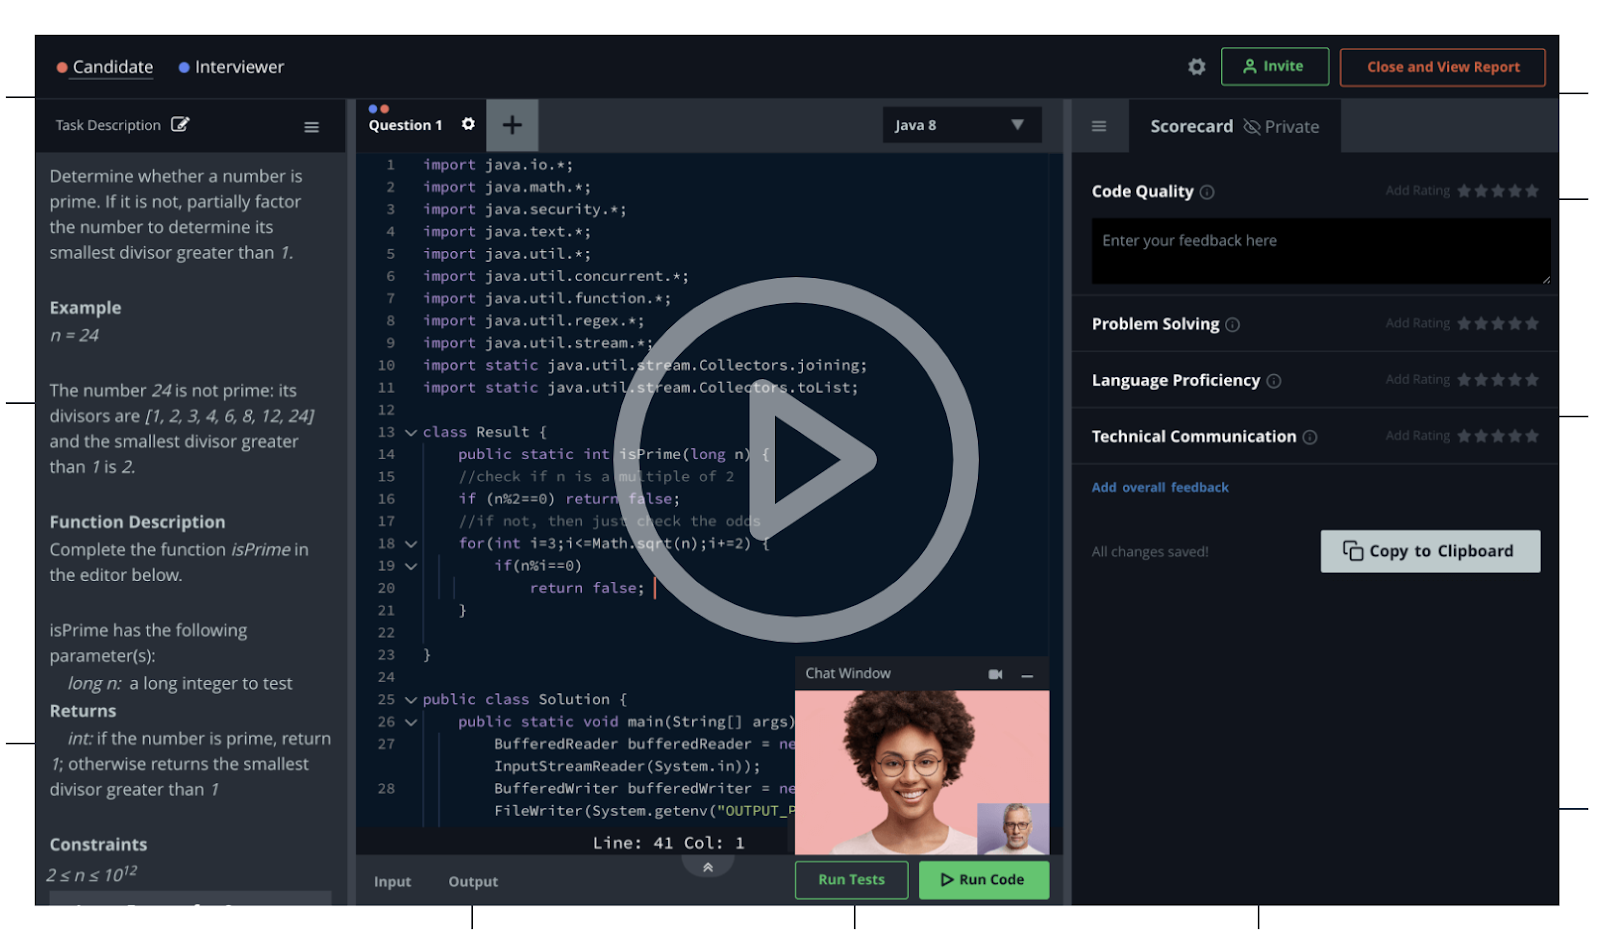Show info for Code Quality
Screen dimensions: 1600x935
click(x=1207, y=192)
